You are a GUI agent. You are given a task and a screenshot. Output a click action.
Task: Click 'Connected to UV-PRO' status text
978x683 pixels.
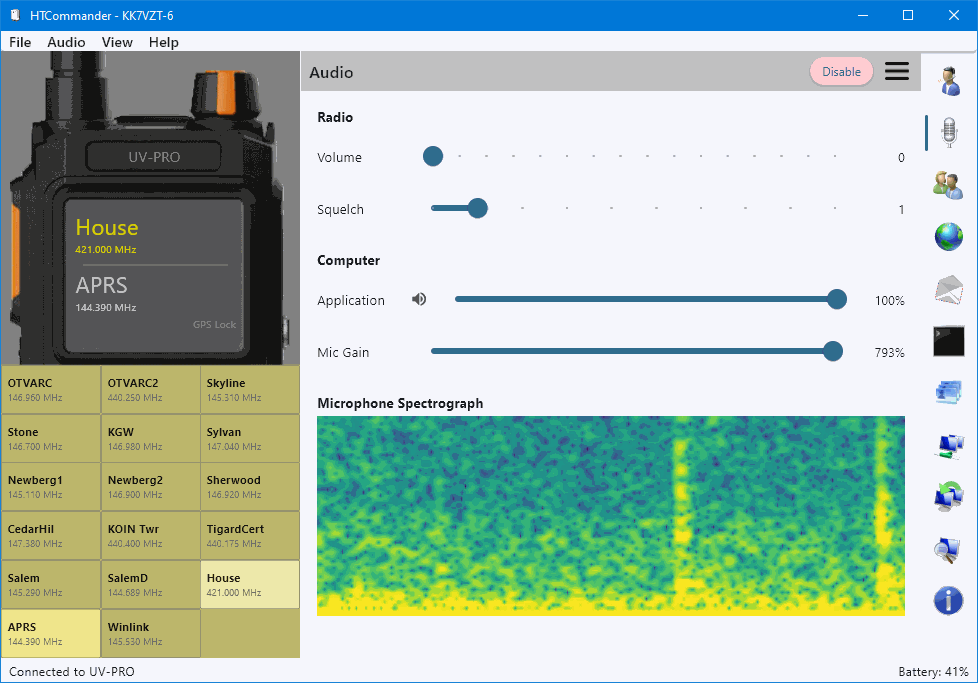coord(72,672)
